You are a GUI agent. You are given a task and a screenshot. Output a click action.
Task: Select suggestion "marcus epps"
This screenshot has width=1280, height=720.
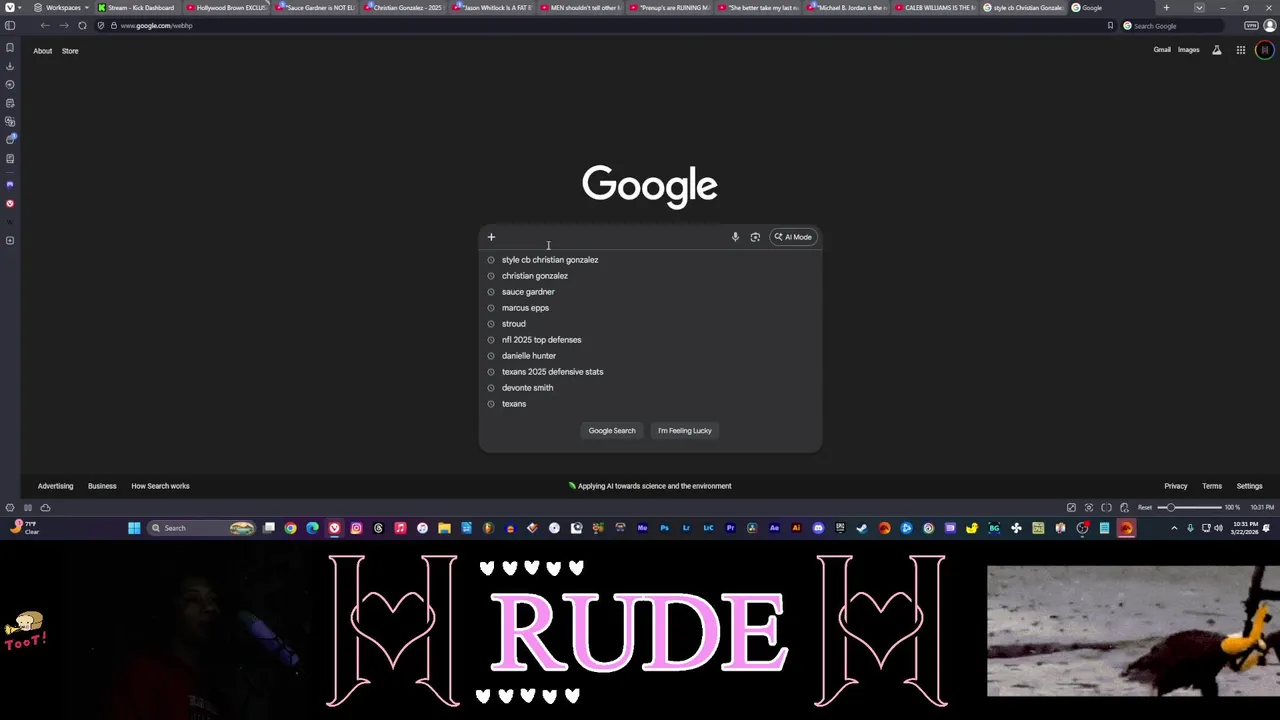(525, 308)
